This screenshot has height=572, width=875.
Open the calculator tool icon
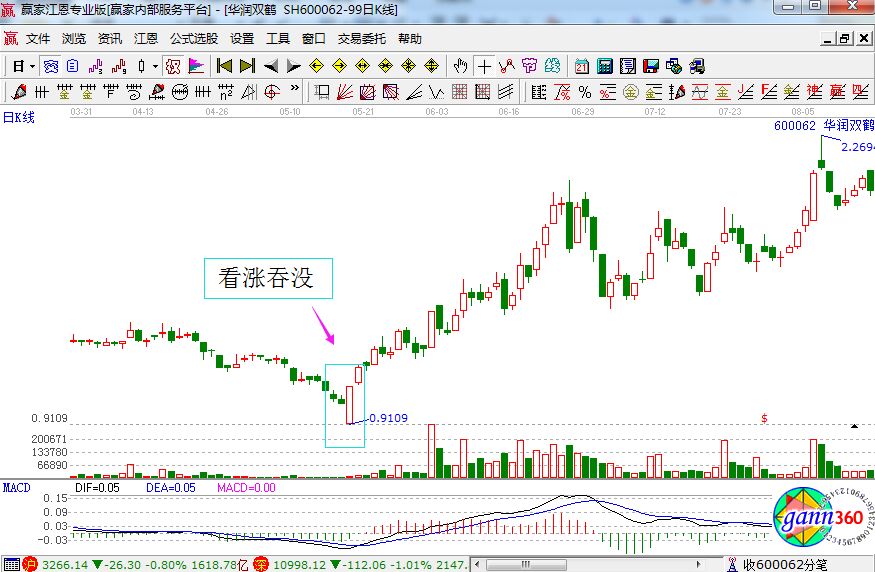[x=605, y=66]
